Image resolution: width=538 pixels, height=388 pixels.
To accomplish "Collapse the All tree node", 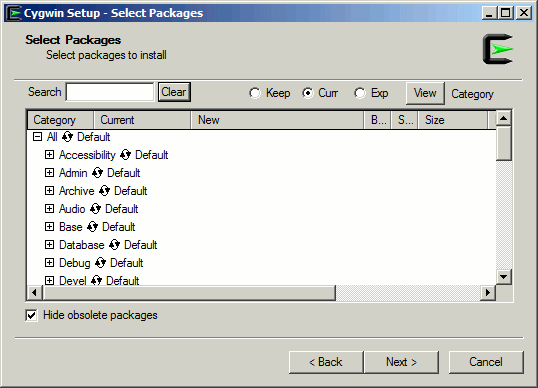I will point(37,137).
